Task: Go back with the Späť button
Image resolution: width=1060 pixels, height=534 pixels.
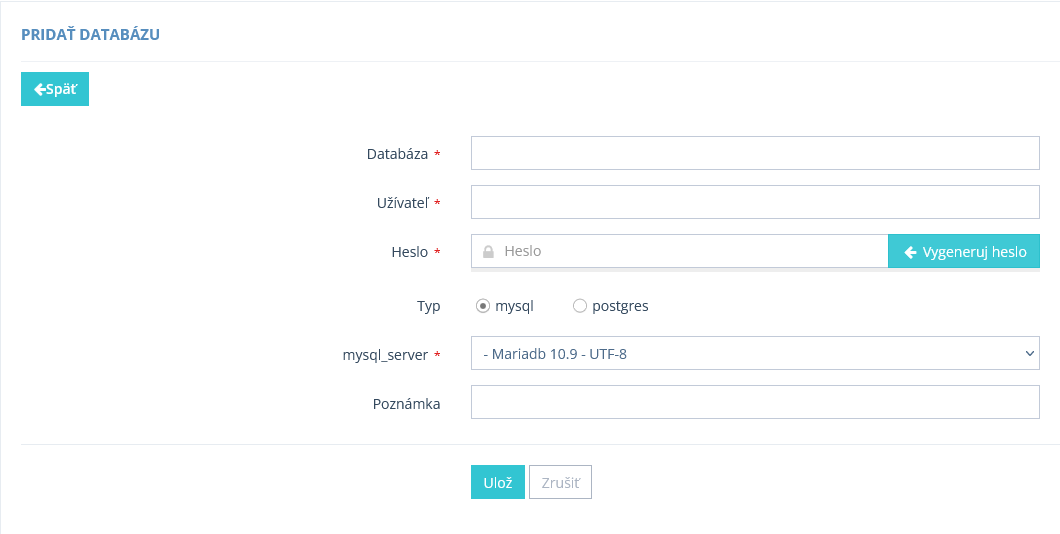Action: pyautogui.click(x=55, y=89)
